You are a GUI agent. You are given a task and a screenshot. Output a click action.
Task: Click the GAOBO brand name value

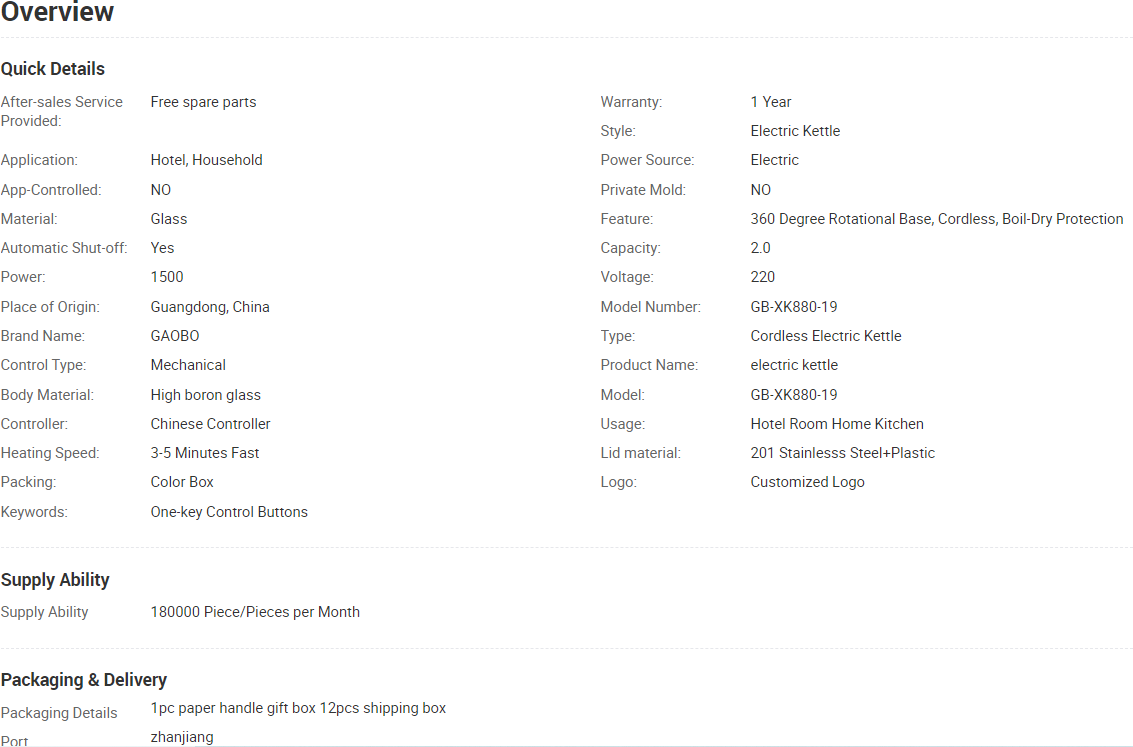coord(175,336)
